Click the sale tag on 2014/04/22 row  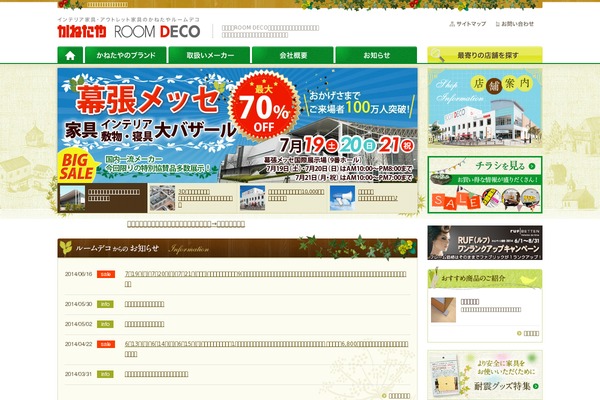(106, 344)
